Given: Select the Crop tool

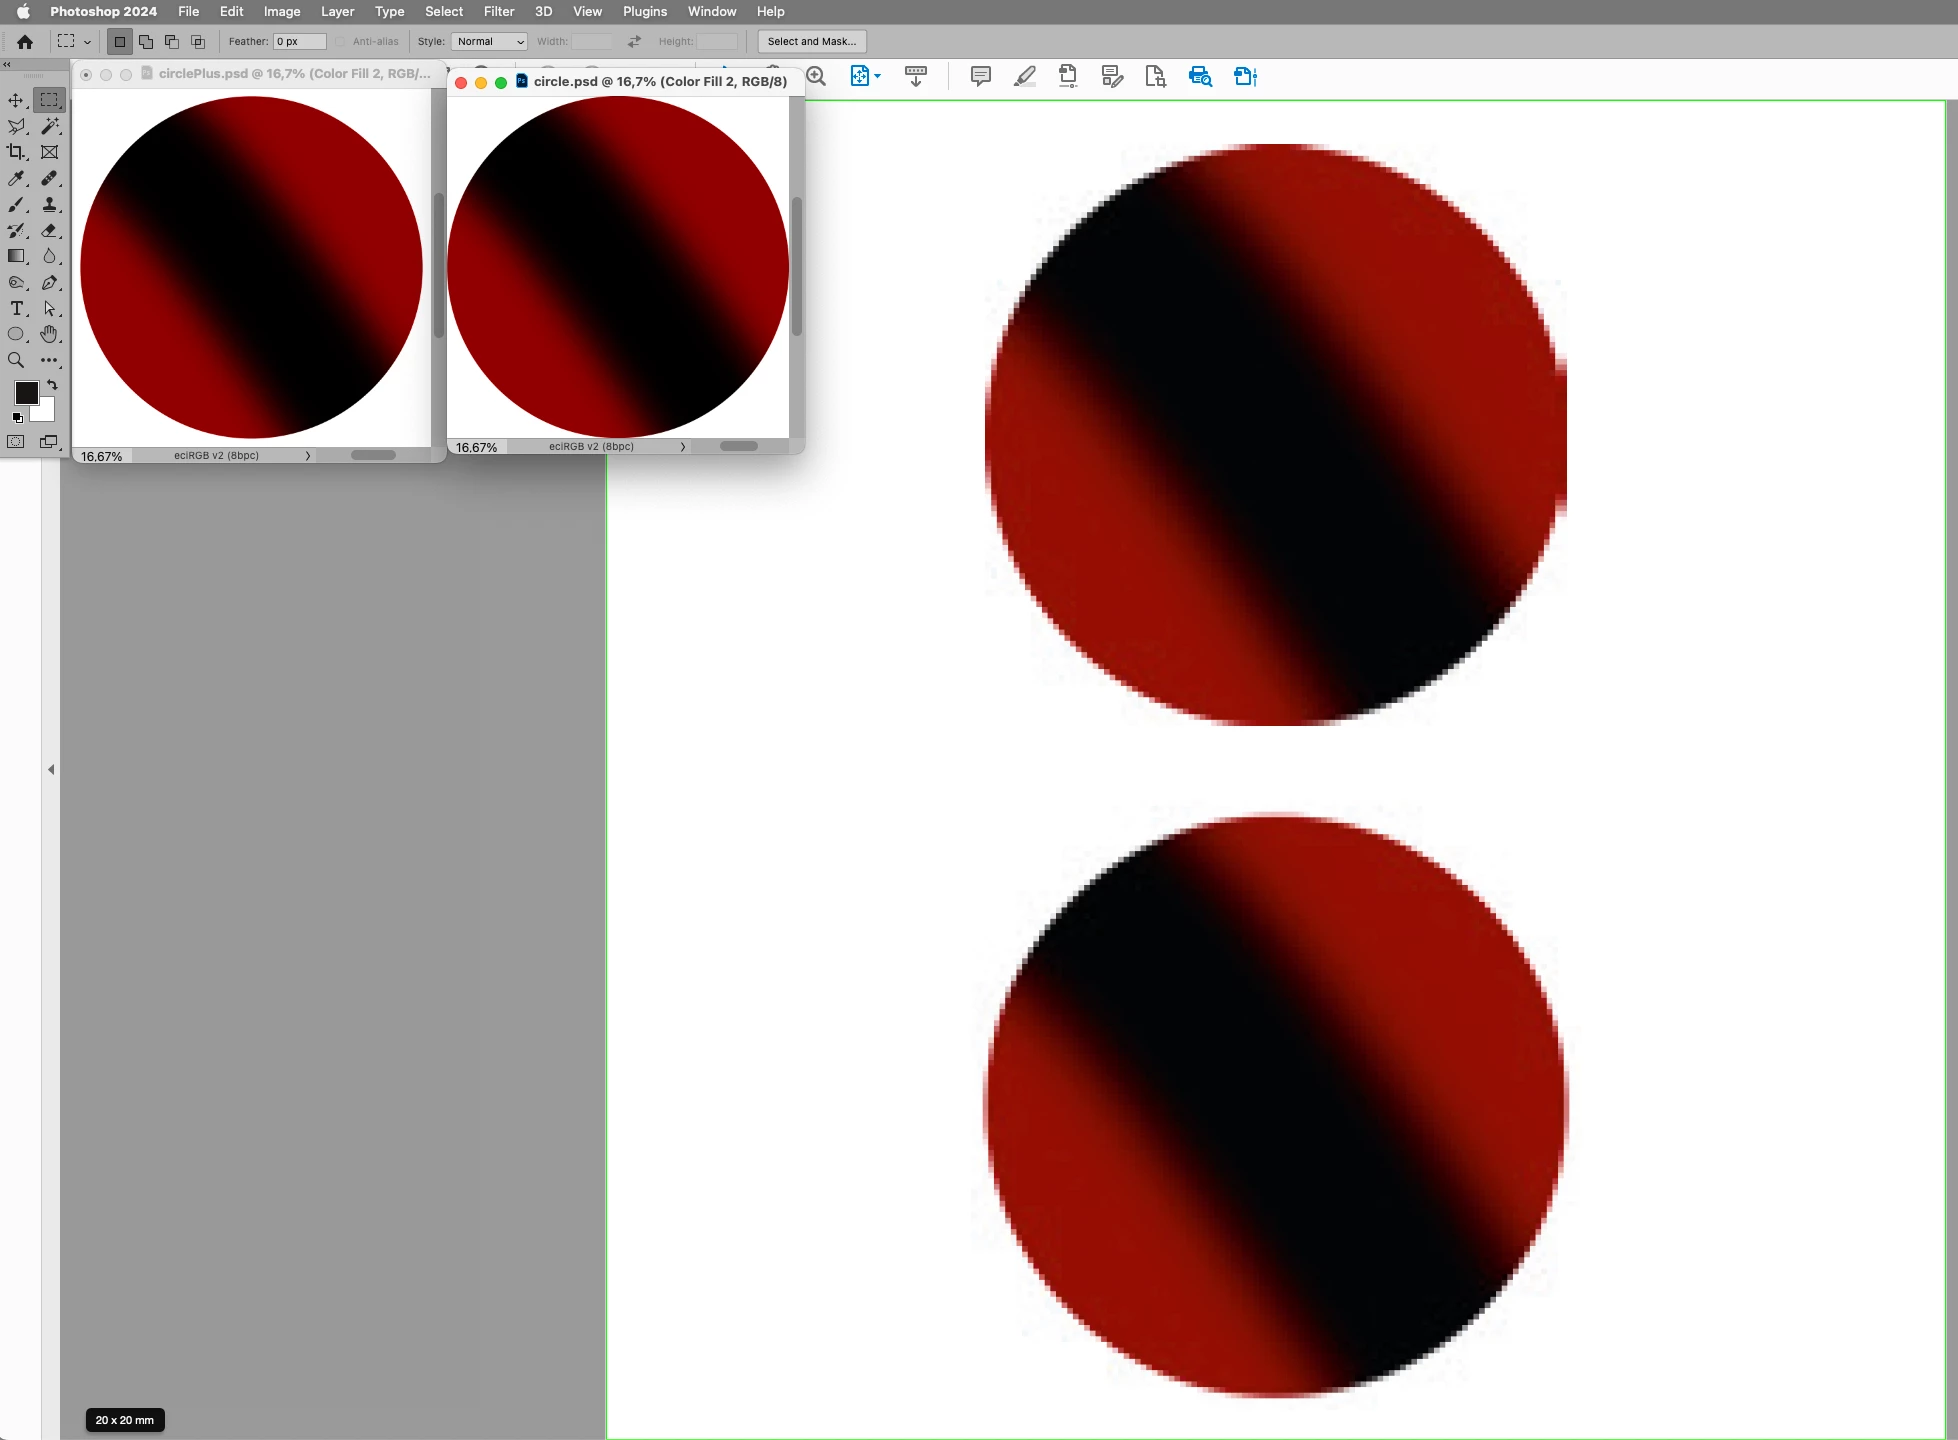Looking at the screenshot, I should click(16, 152).
